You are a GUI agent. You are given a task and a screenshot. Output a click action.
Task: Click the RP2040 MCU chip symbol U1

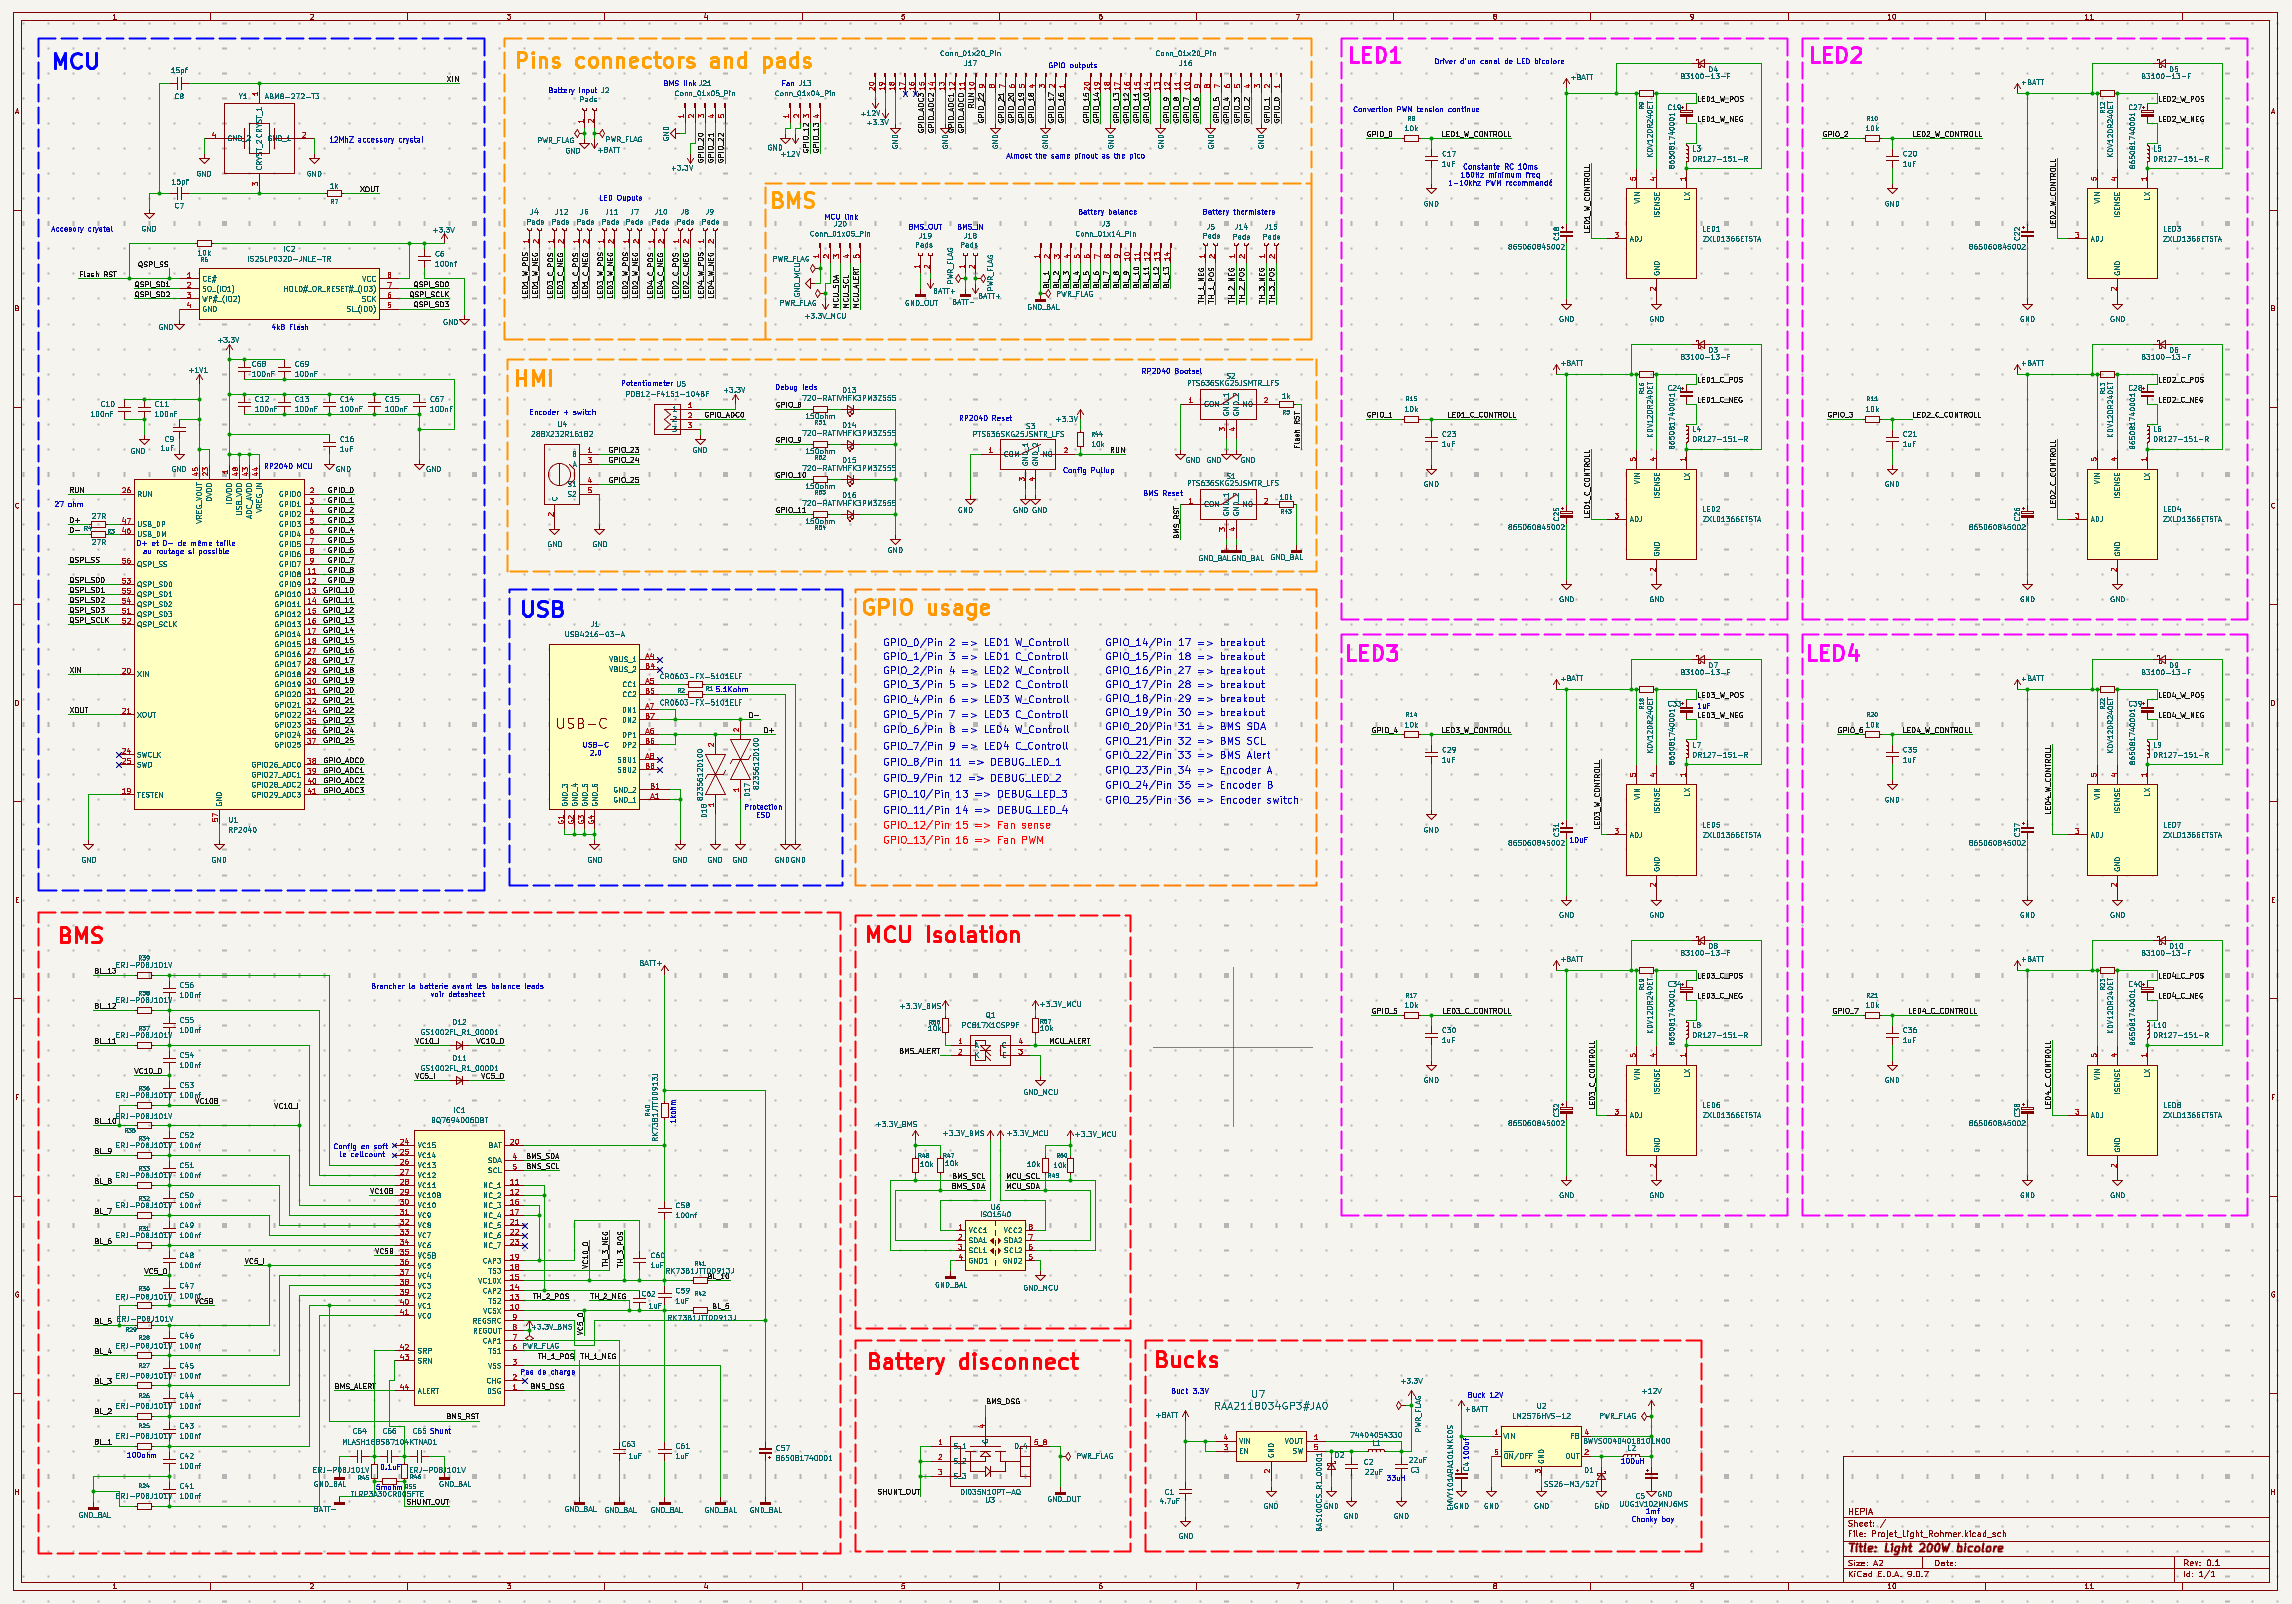click(218, 645)
